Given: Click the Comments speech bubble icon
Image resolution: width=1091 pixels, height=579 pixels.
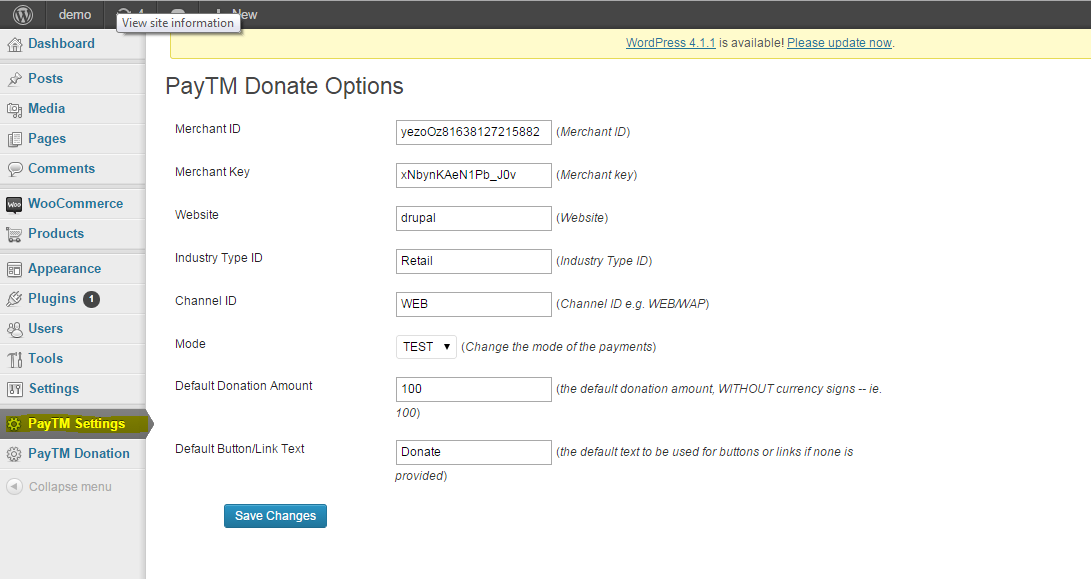Looking at the screenshot, I should (x=15, y=169).
